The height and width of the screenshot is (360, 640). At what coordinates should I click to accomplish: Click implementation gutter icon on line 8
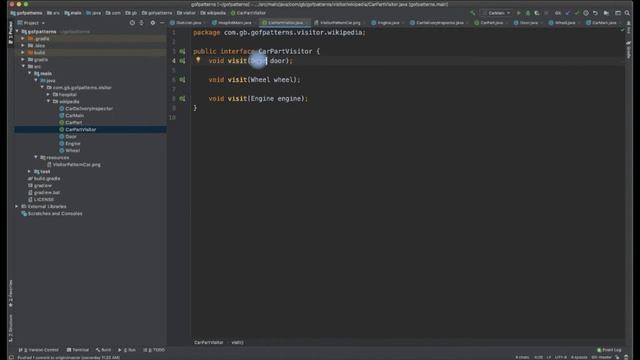[x=182, y=99]
